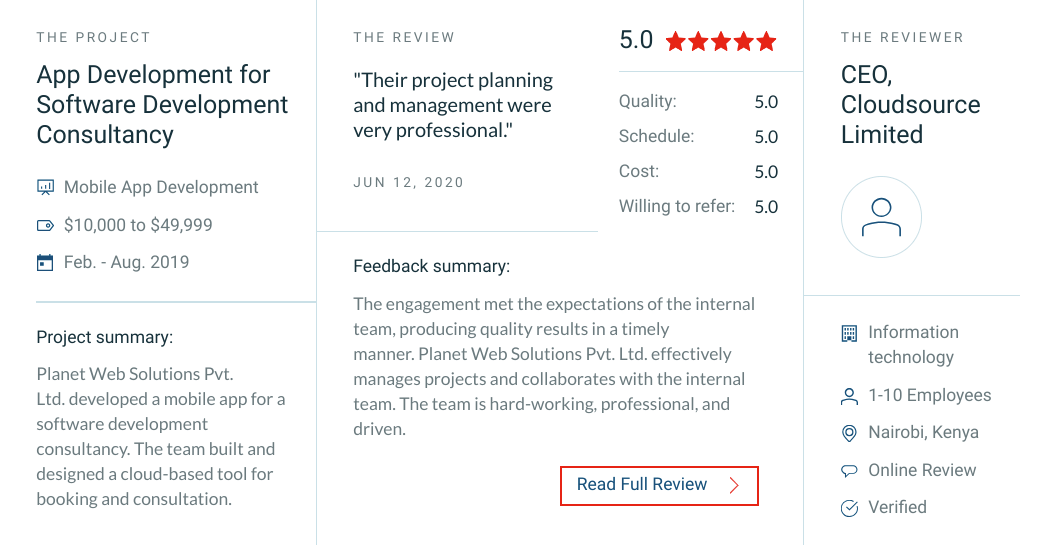Click the price tag budget icon
Image resolution: width=1055 pixels, height=545 pixels.
pyautogui.click(x=45, y=225)
